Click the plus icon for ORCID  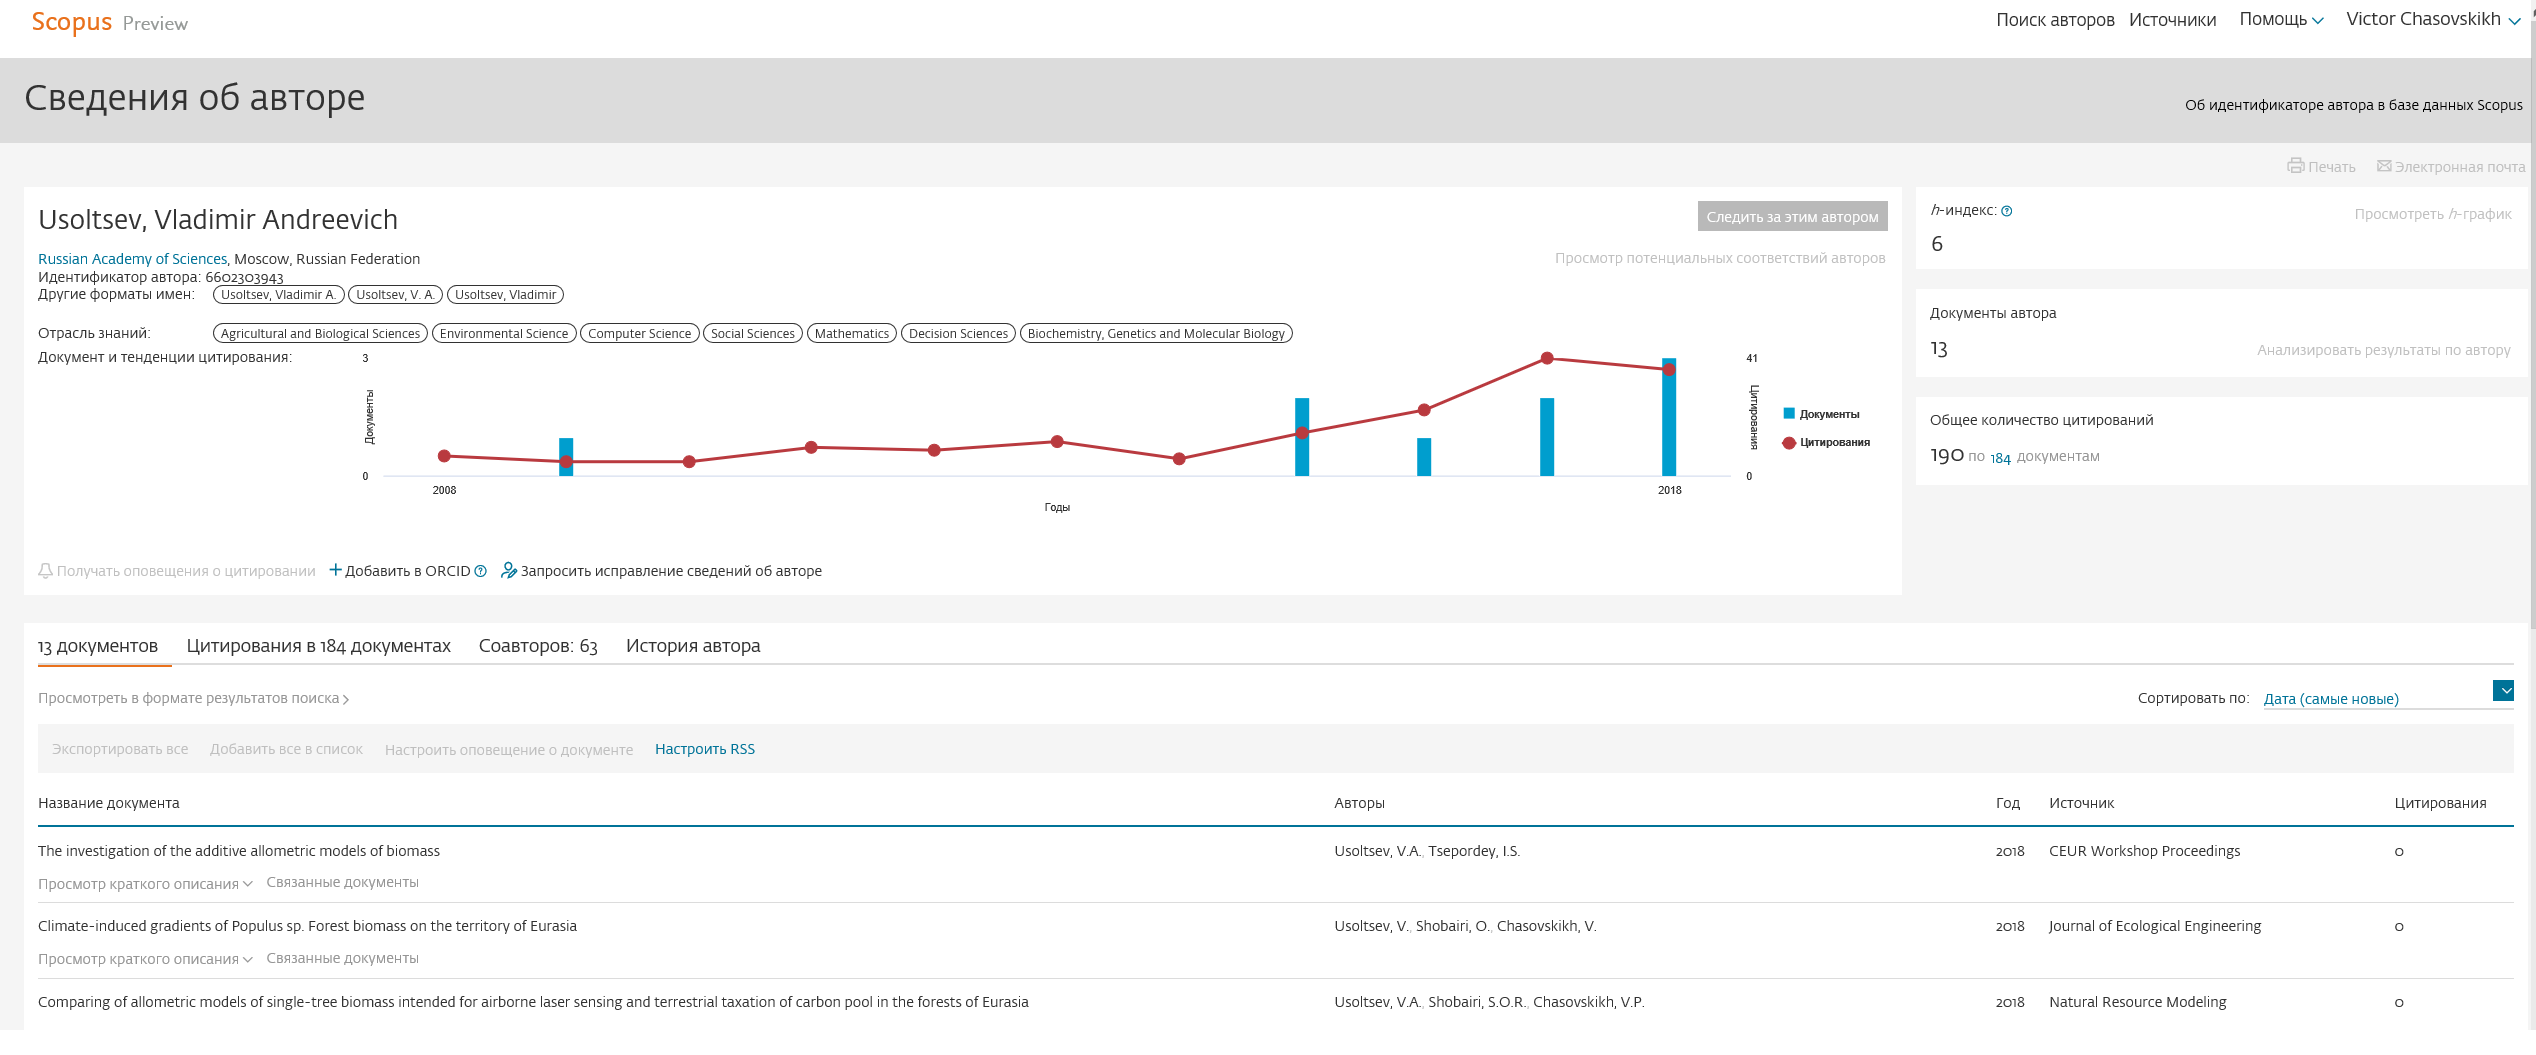coord(335,570)
